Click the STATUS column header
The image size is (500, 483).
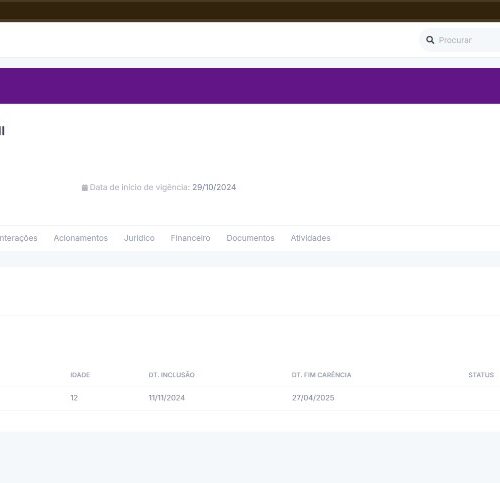(x=481, y=375)
